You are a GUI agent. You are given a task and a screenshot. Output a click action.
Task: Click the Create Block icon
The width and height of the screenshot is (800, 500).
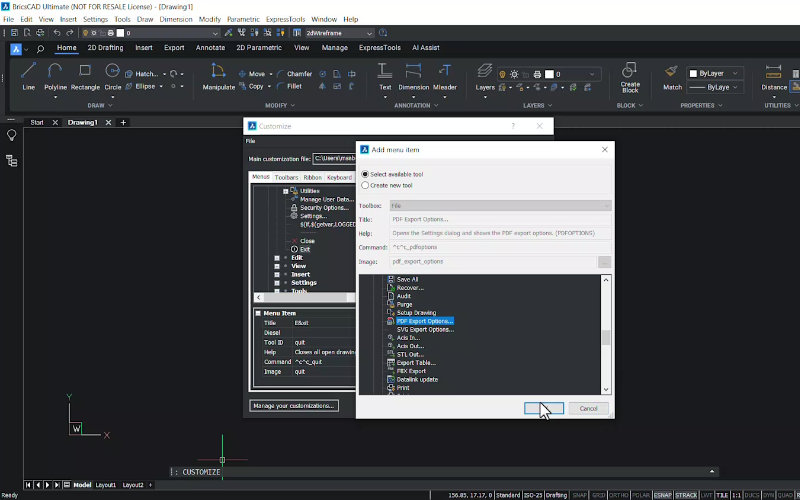630,74
